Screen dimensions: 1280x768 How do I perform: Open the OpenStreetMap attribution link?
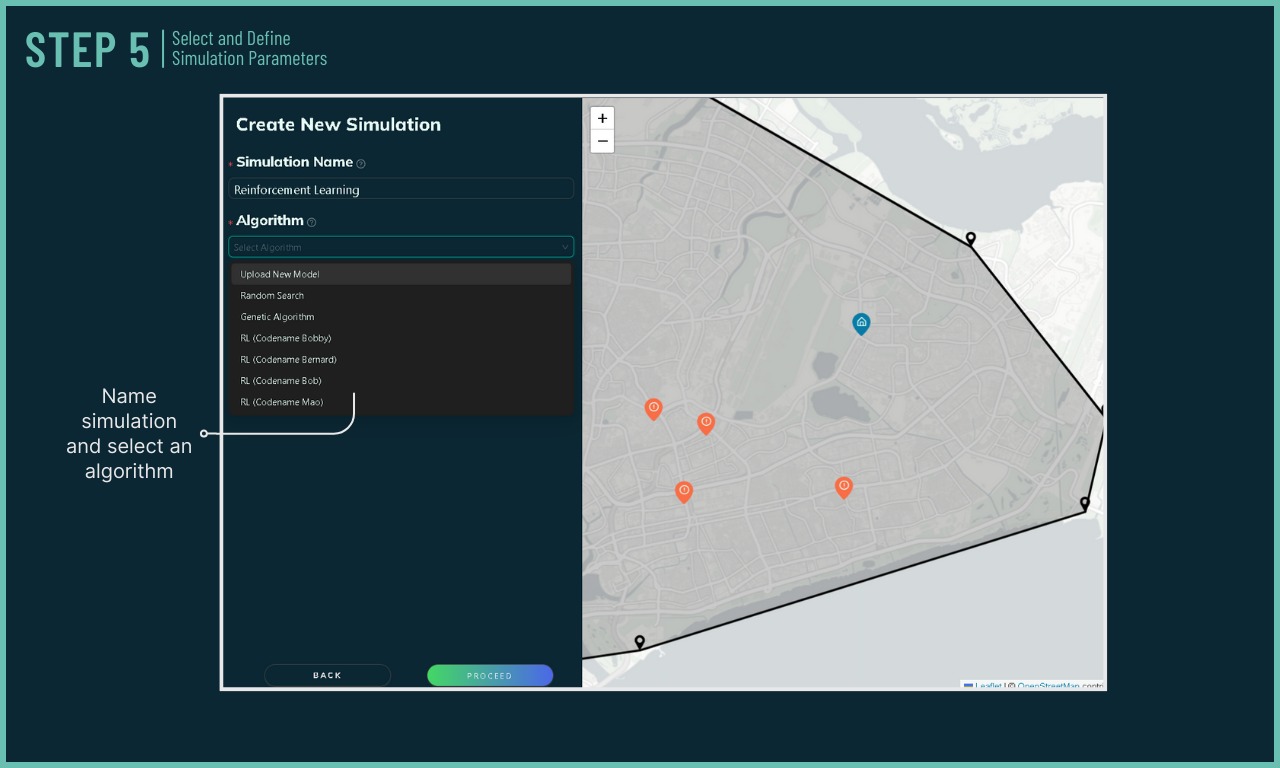1048,686
